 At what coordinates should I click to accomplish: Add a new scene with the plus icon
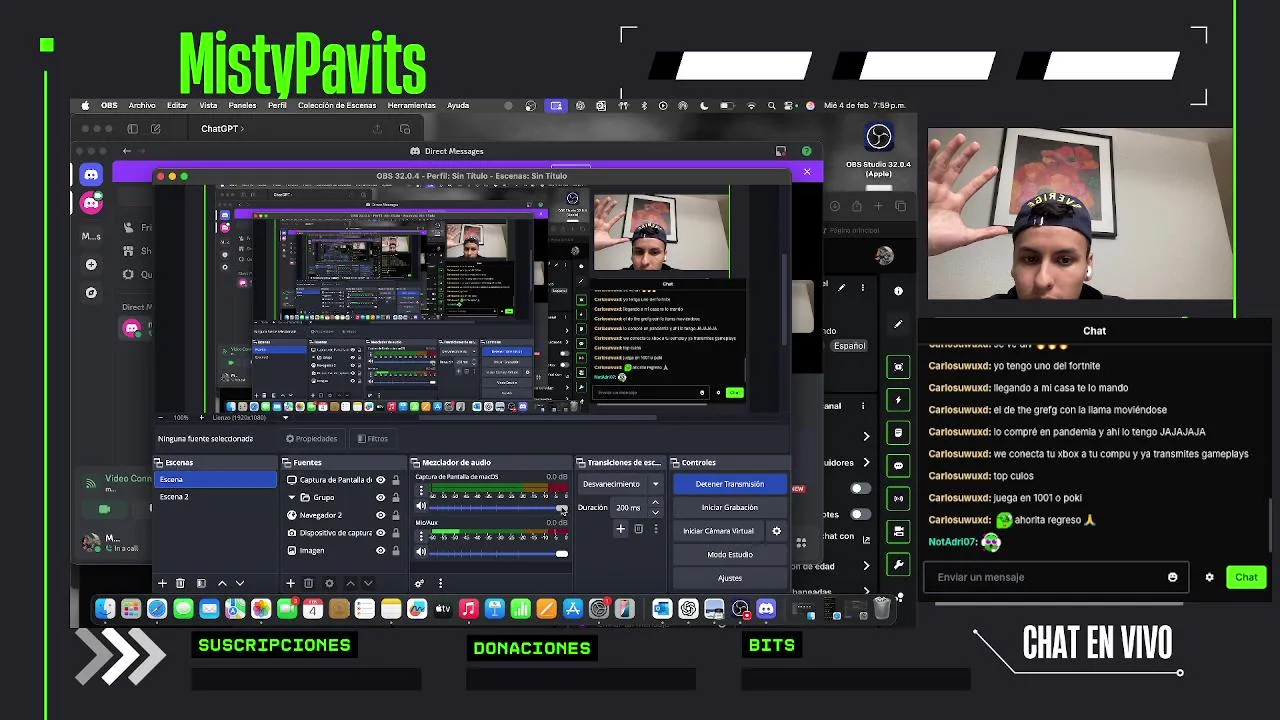point(162,583)
